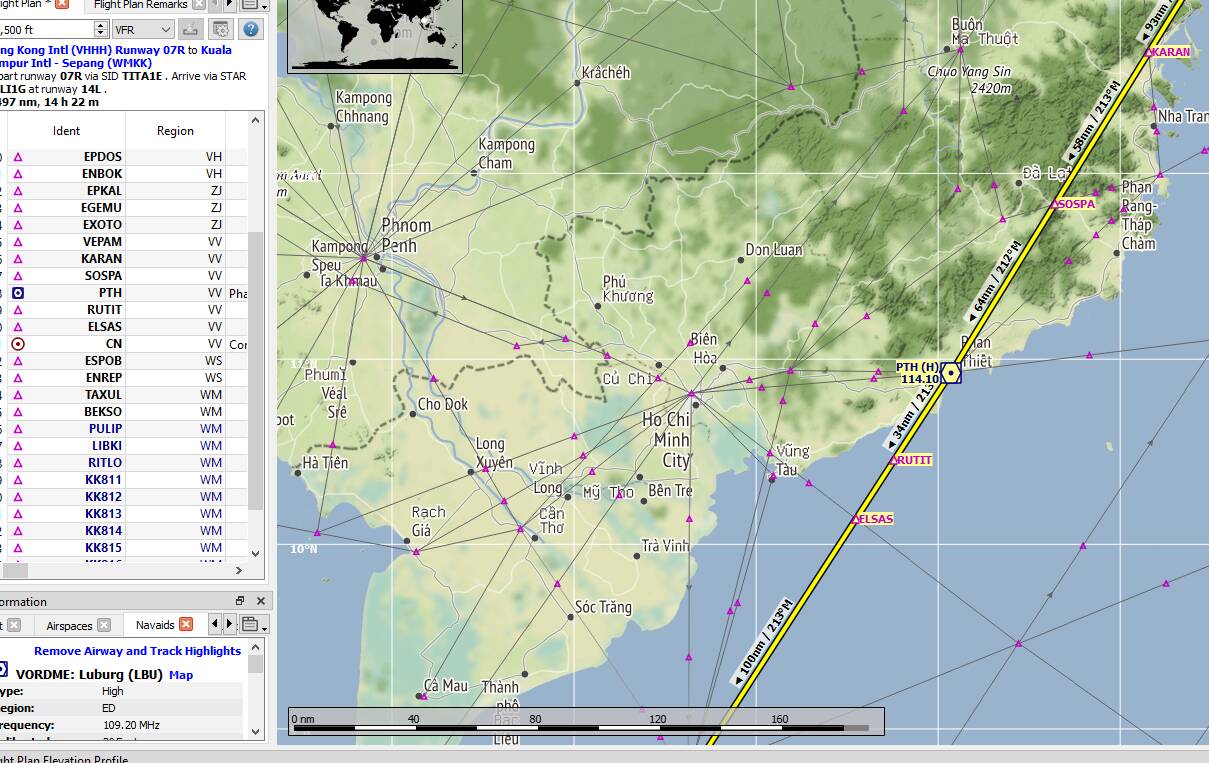This screenshot has width=1209, height=763.
Task: Close the Navaids tab
Action: tap(186, 624)
